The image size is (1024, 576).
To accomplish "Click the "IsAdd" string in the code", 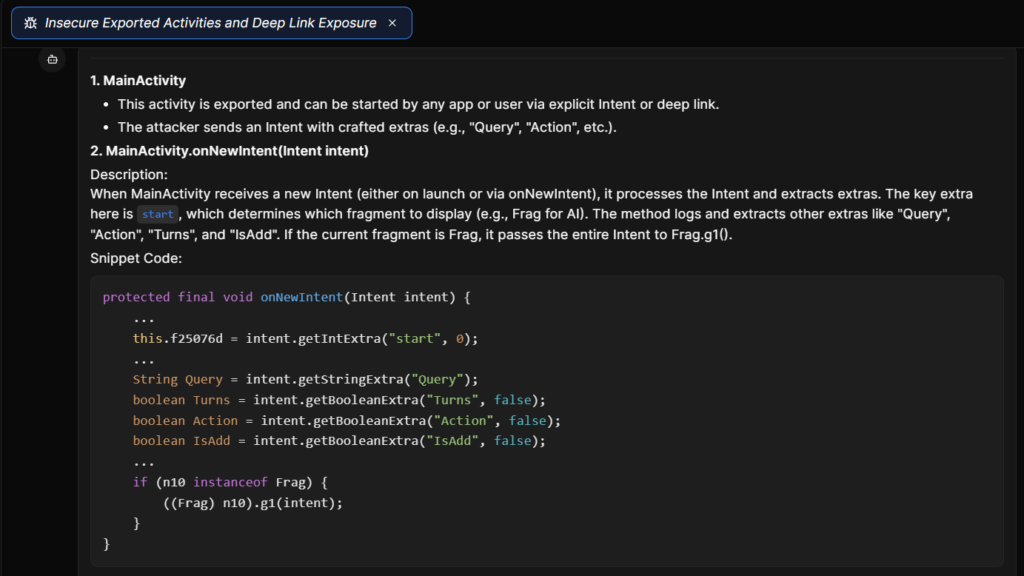I will click(x=453, y=441).
